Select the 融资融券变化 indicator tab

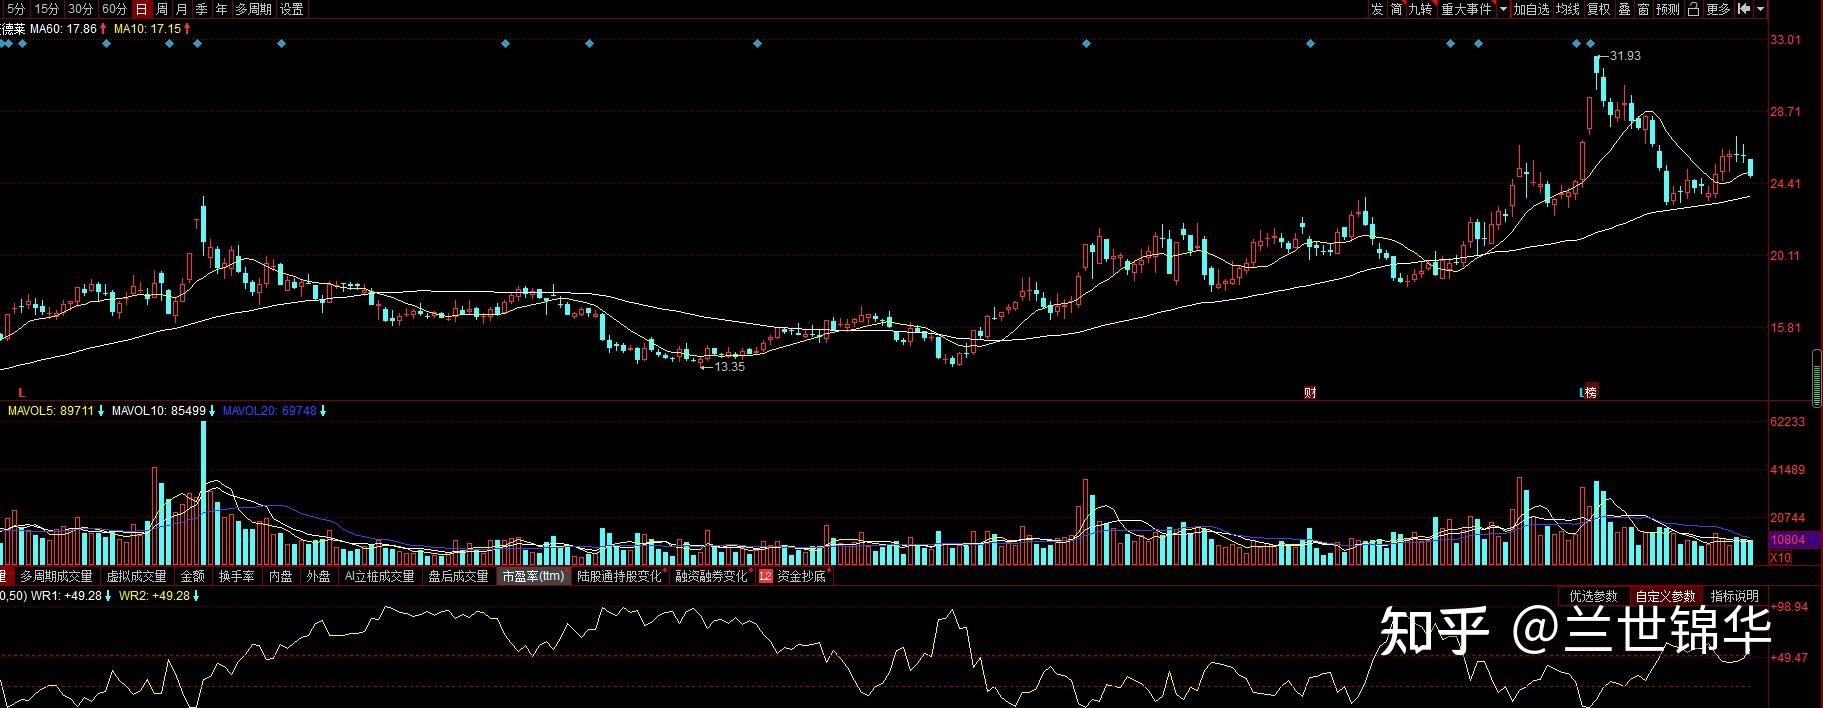pos(712,576)
